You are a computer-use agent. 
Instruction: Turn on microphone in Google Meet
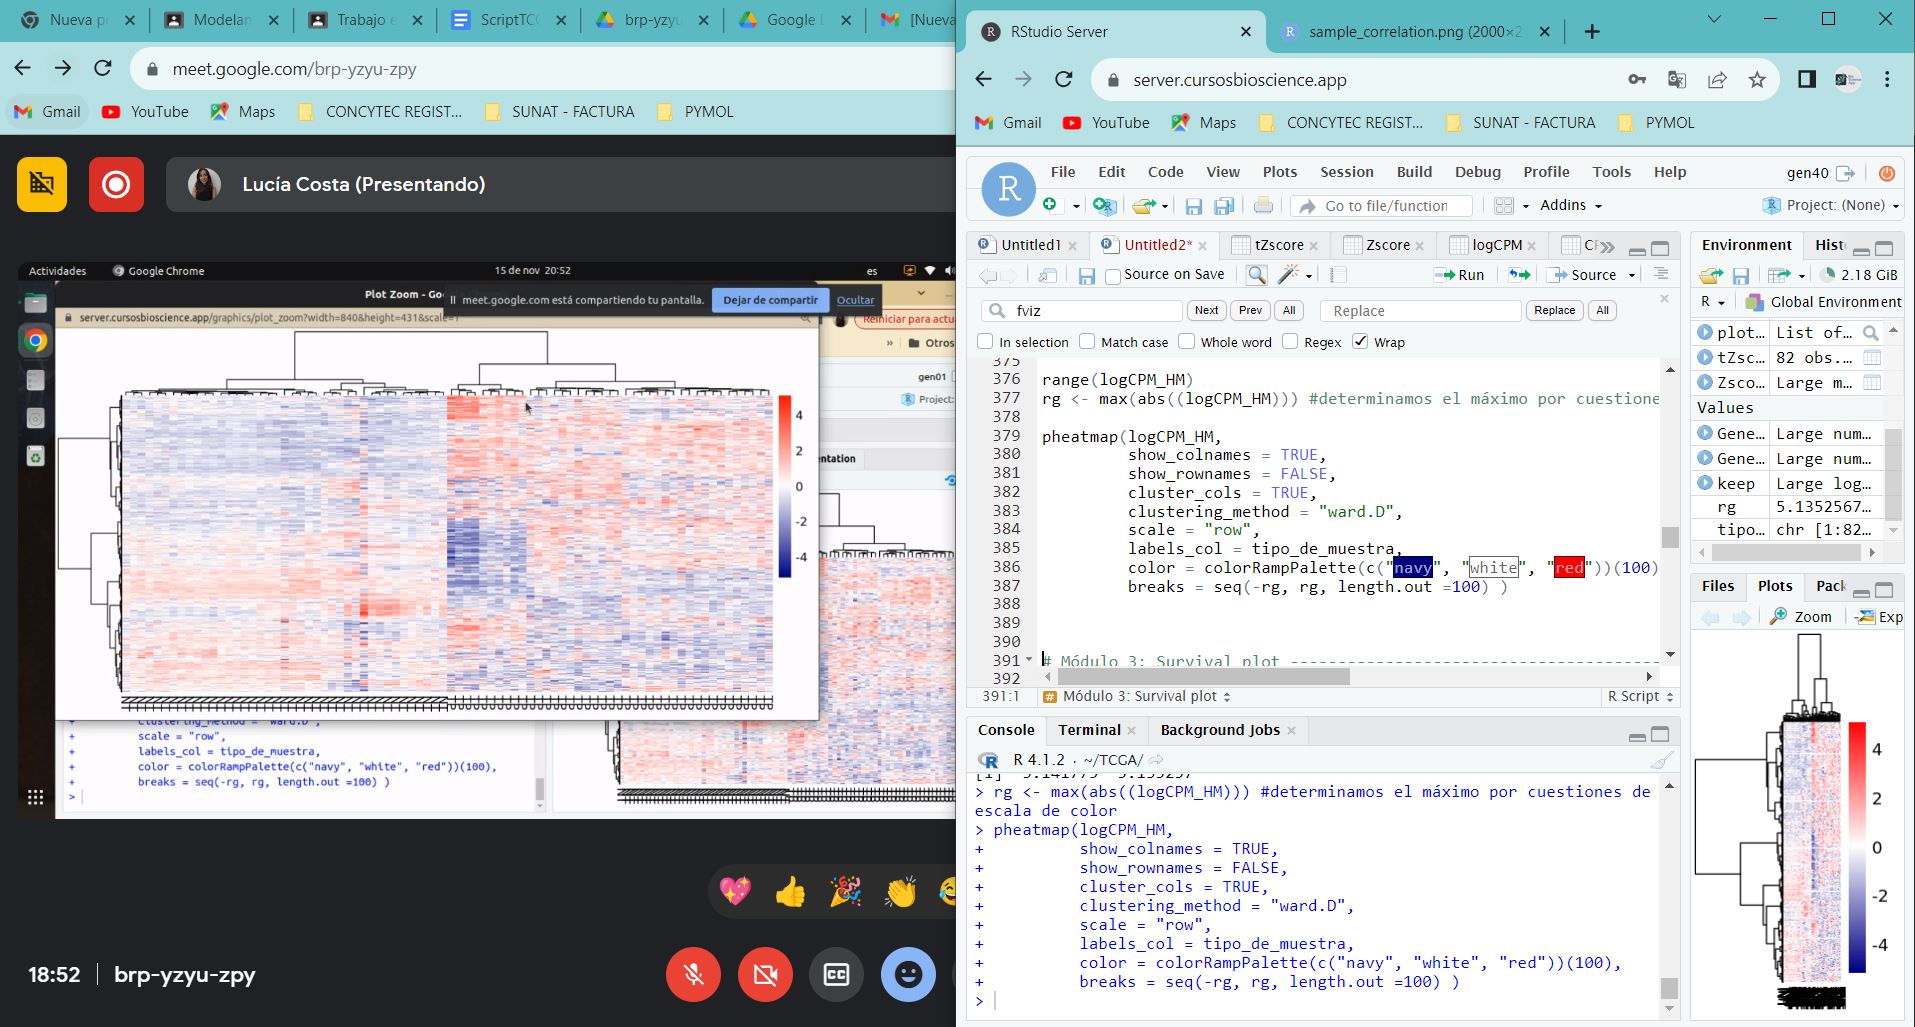[693, 974]
